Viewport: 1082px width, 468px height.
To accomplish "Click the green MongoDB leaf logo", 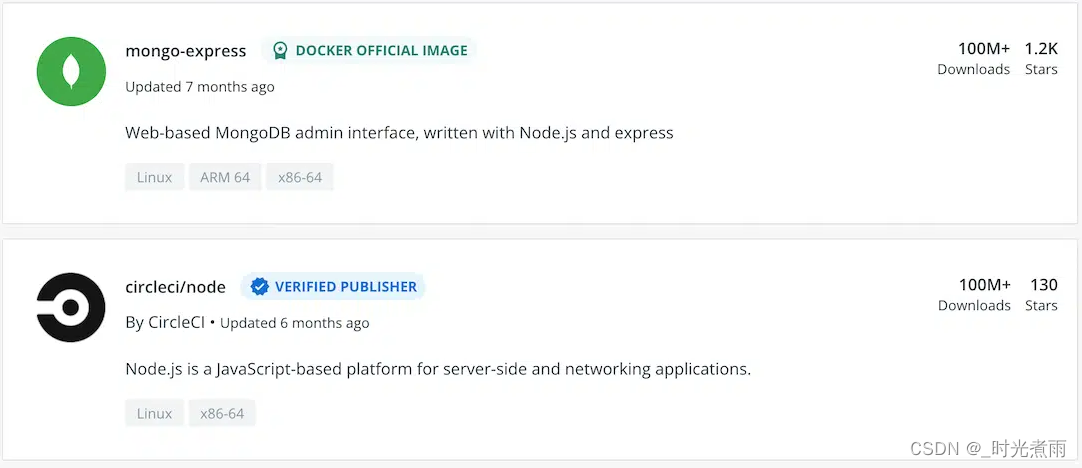I will 71,71.
